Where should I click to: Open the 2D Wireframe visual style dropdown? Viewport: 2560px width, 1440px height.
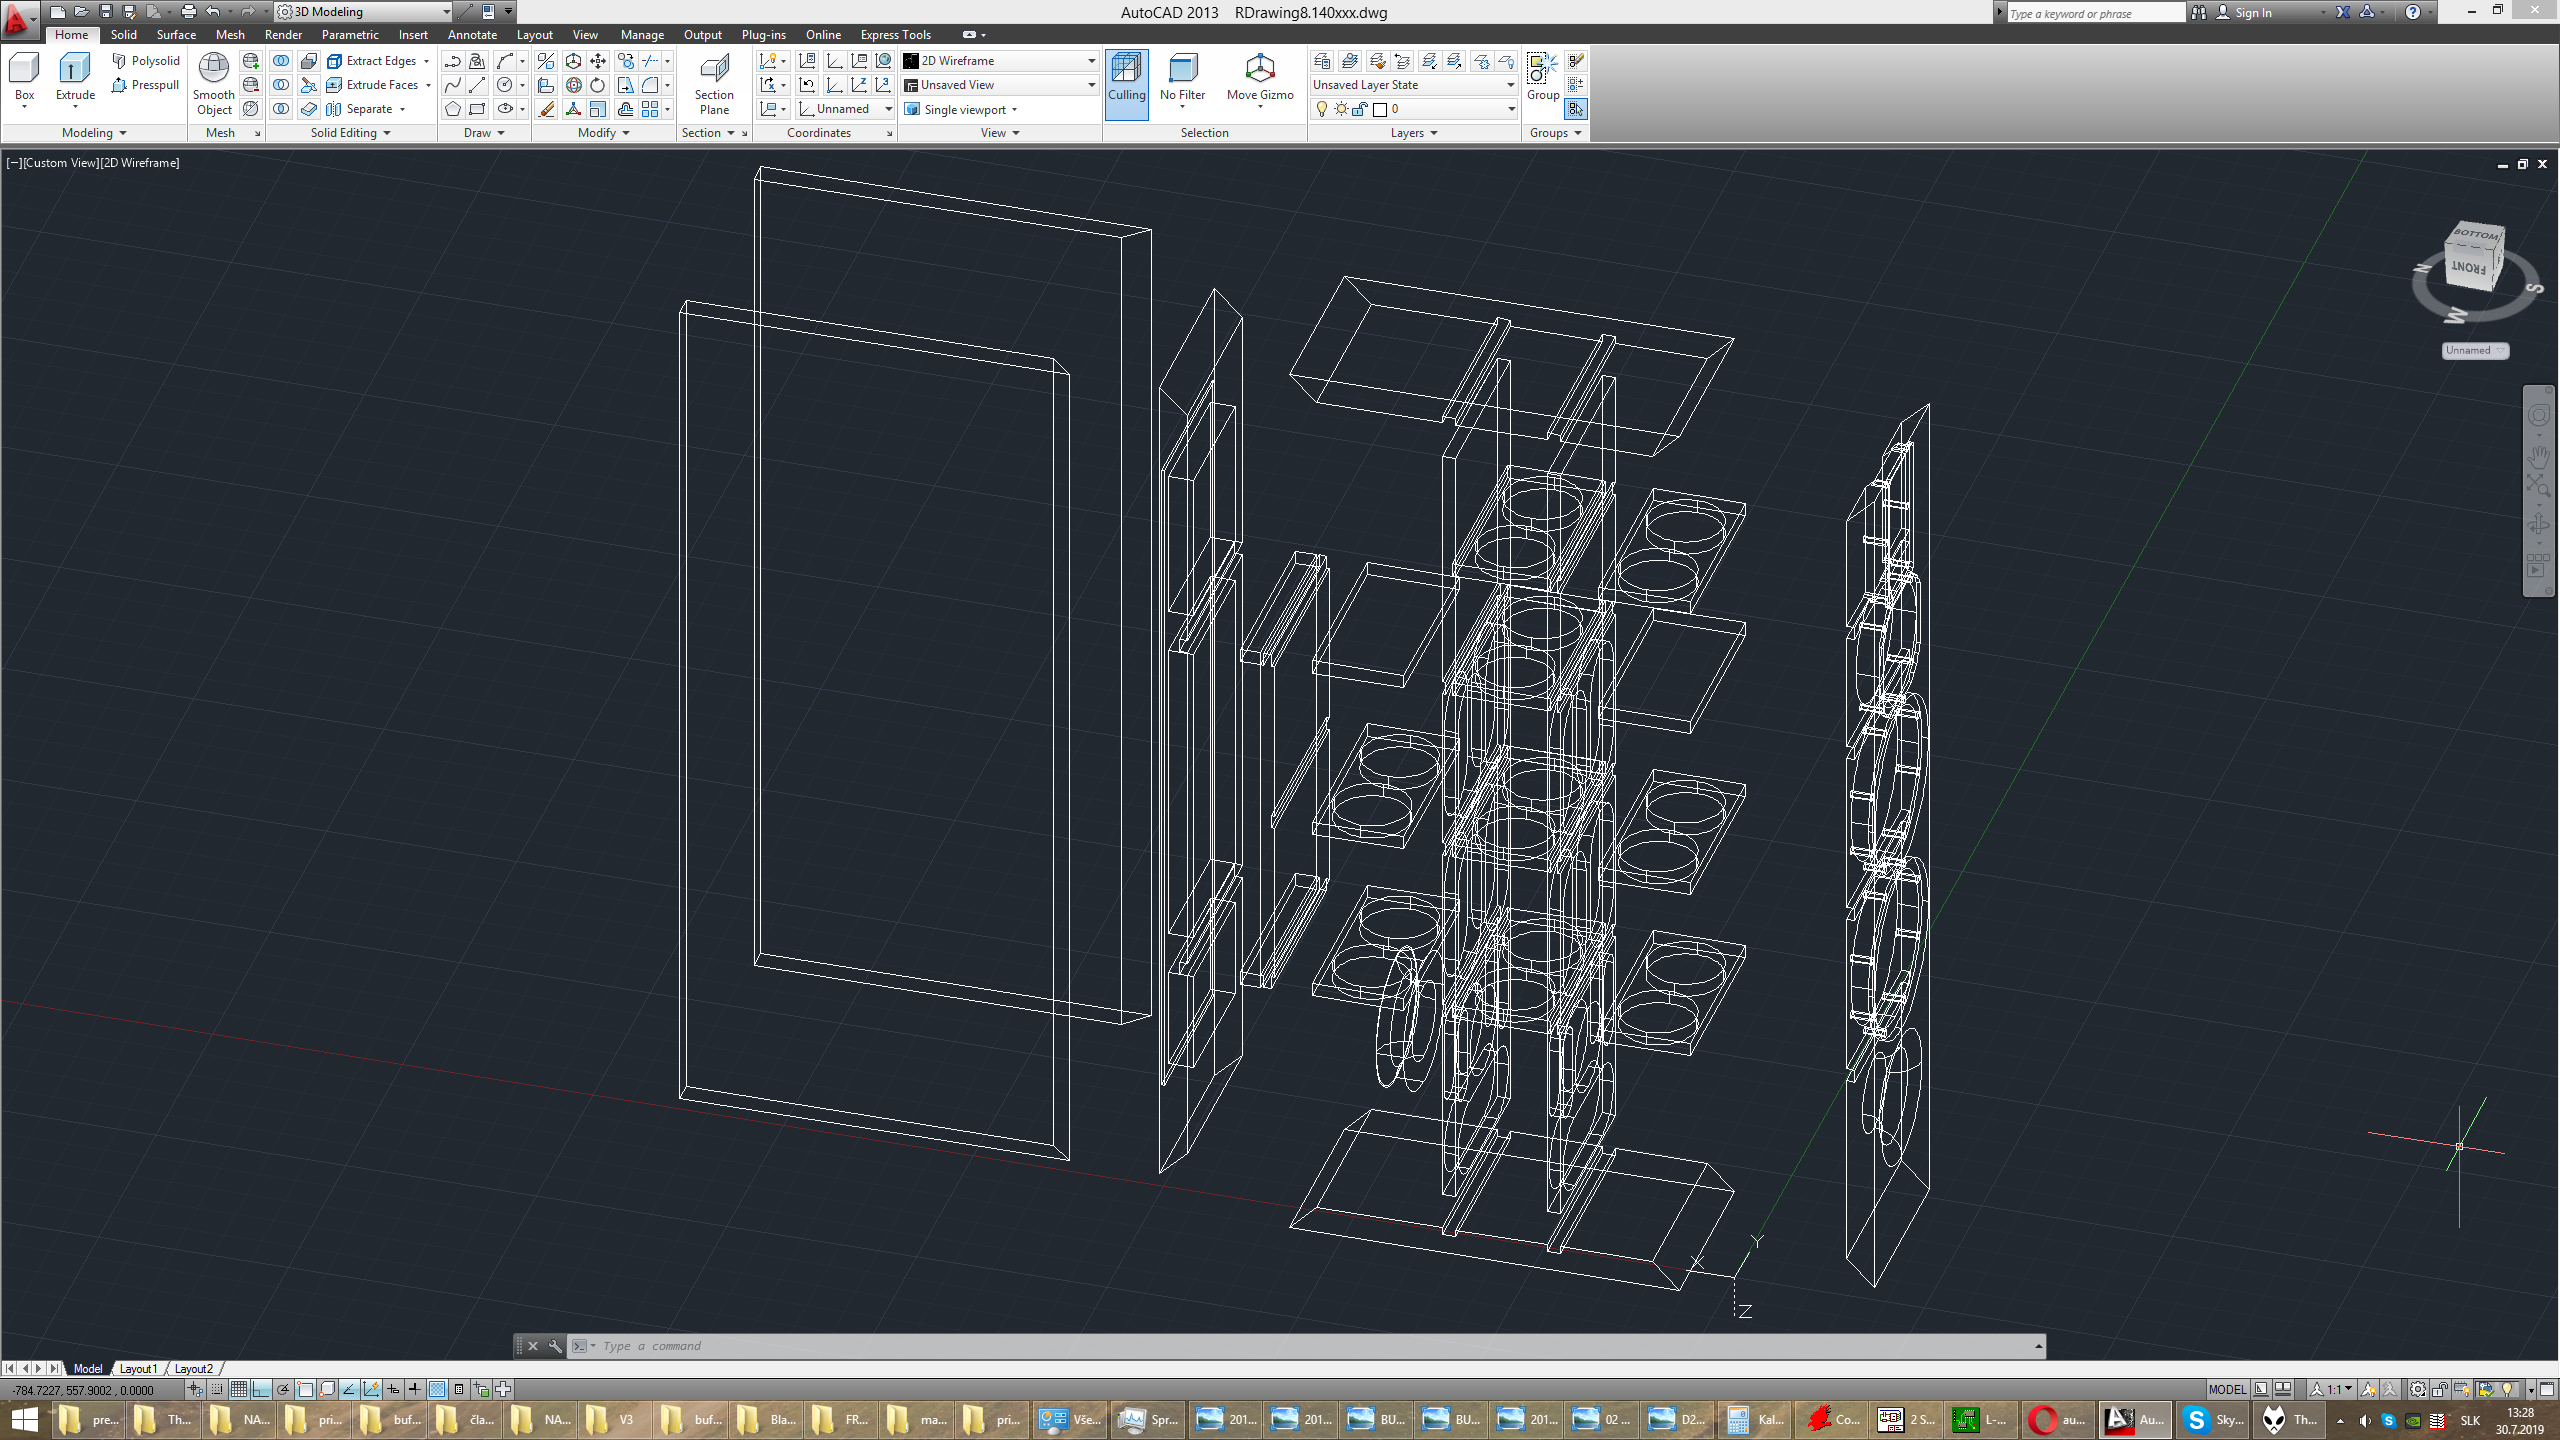(999, 61)
